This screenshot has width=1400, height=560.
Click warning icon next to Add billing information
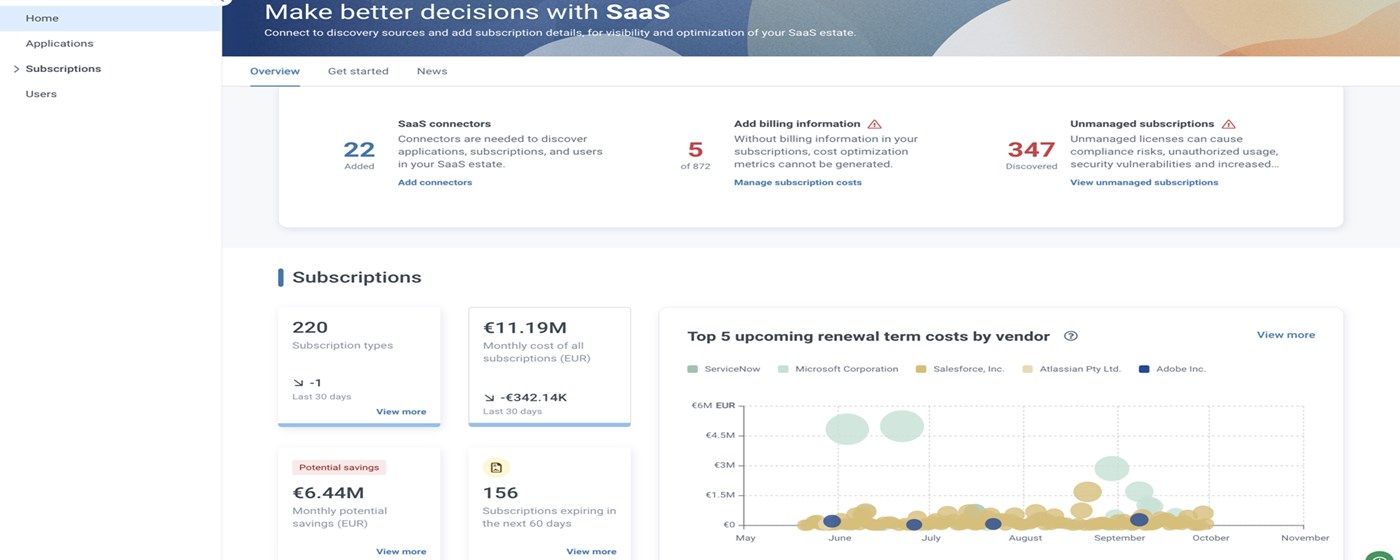[875, 124]
